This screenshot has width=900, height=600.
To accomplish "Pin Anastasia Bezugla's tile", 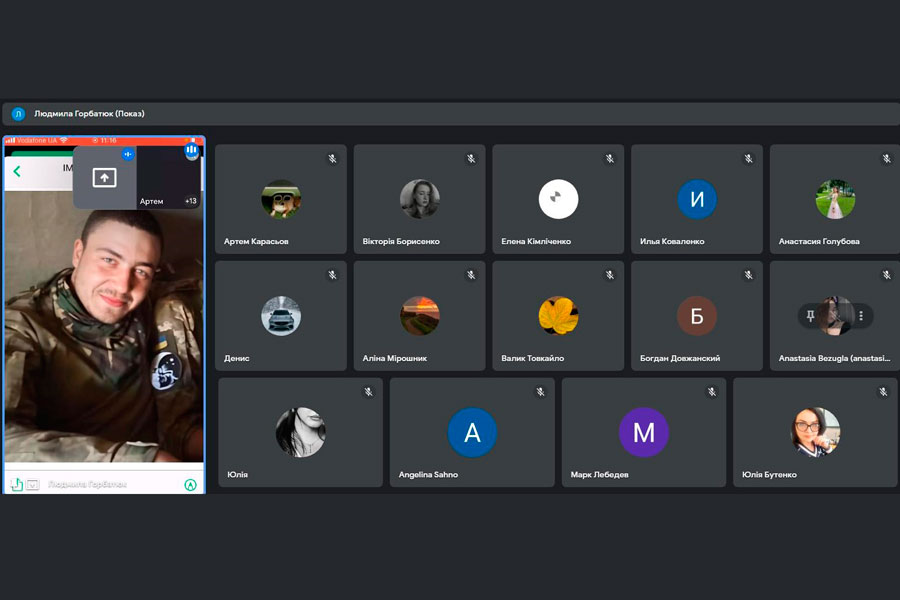I will pos(811,316).
